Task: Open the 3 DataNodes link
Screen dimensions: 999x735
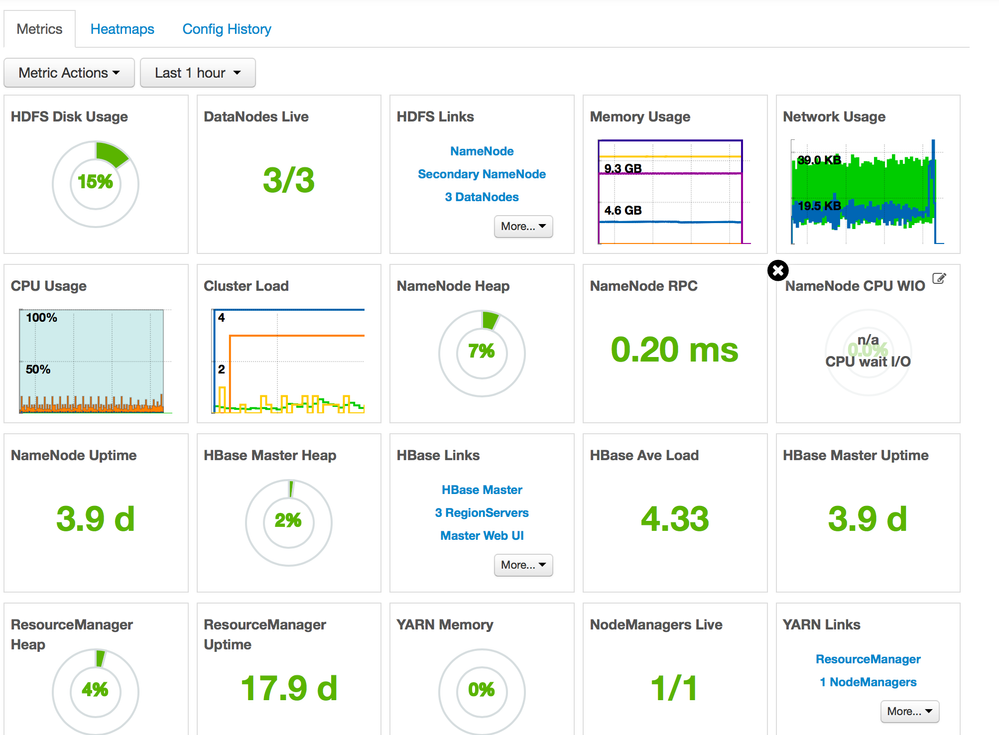Action: tap(482, 197)
